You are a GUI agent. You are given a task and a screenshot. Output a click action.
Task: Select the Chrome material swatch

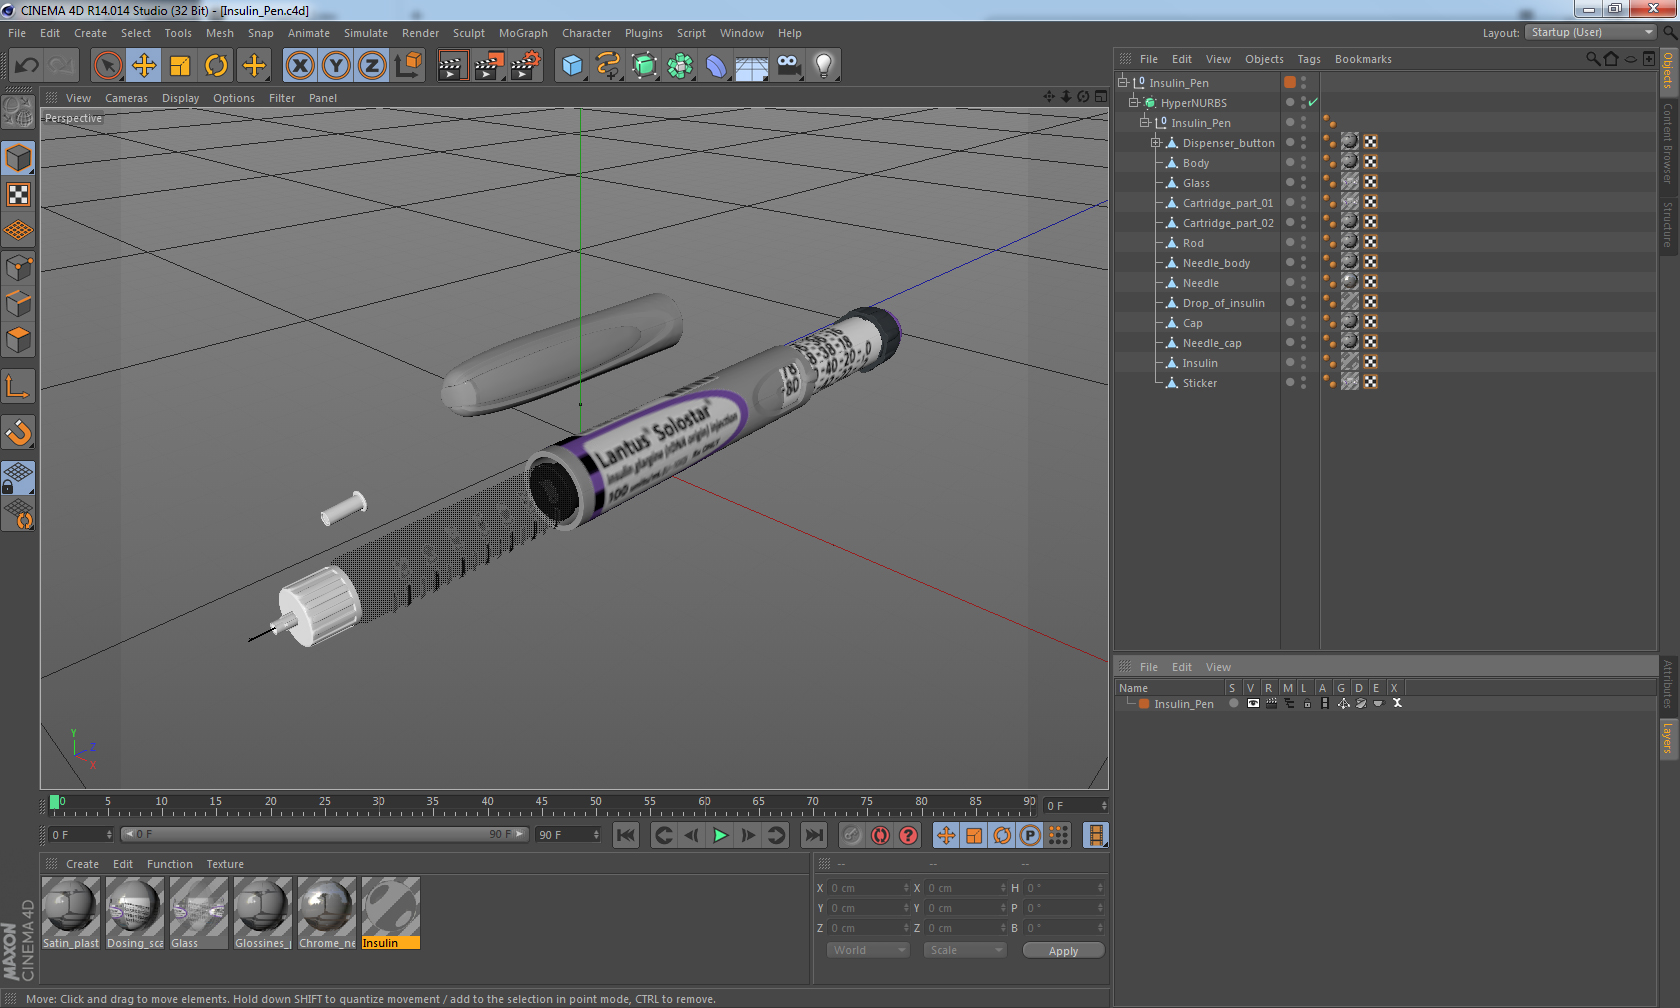(x=327, y=913)
